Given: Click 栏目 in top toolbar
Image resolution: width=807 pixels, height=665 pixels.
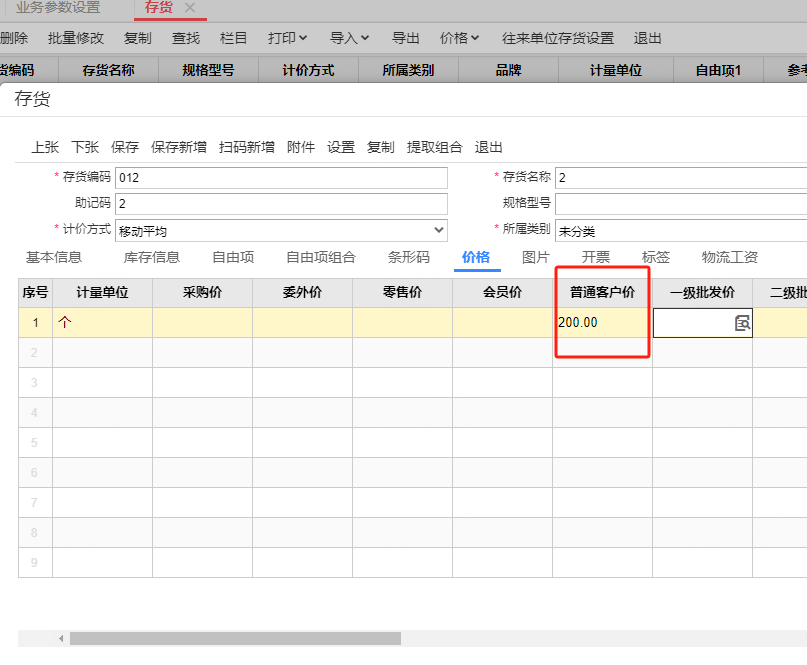Looking at the screenshot, I should [234, 38].
